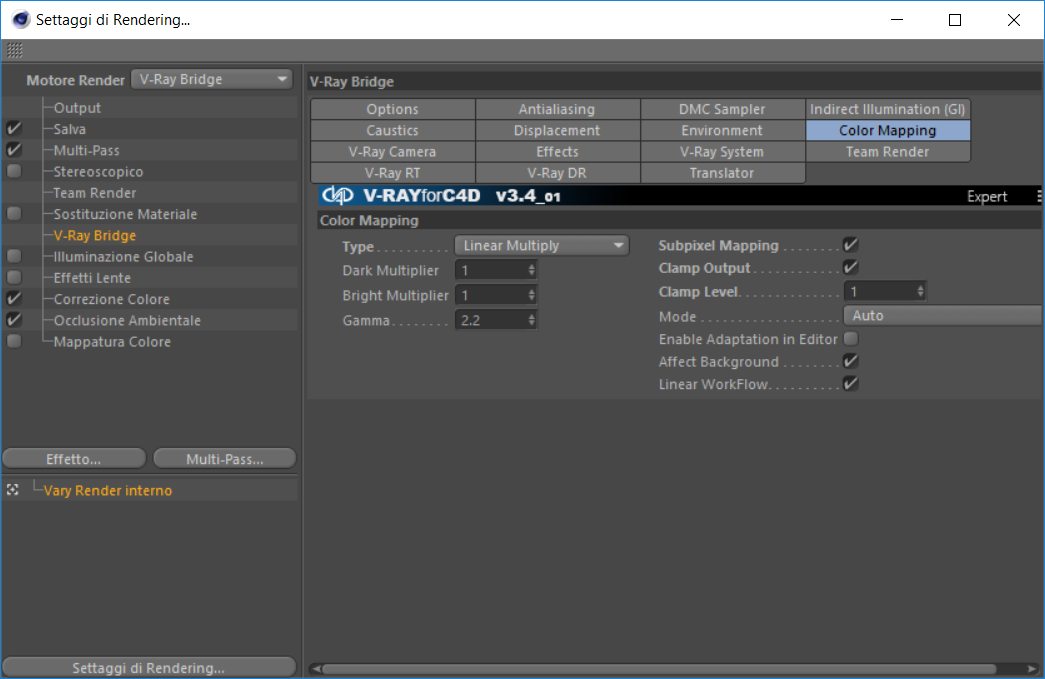This screenshot has height=679, width=1045.
Task: Select the Color Mapping tab
Action: coord(888,130)
